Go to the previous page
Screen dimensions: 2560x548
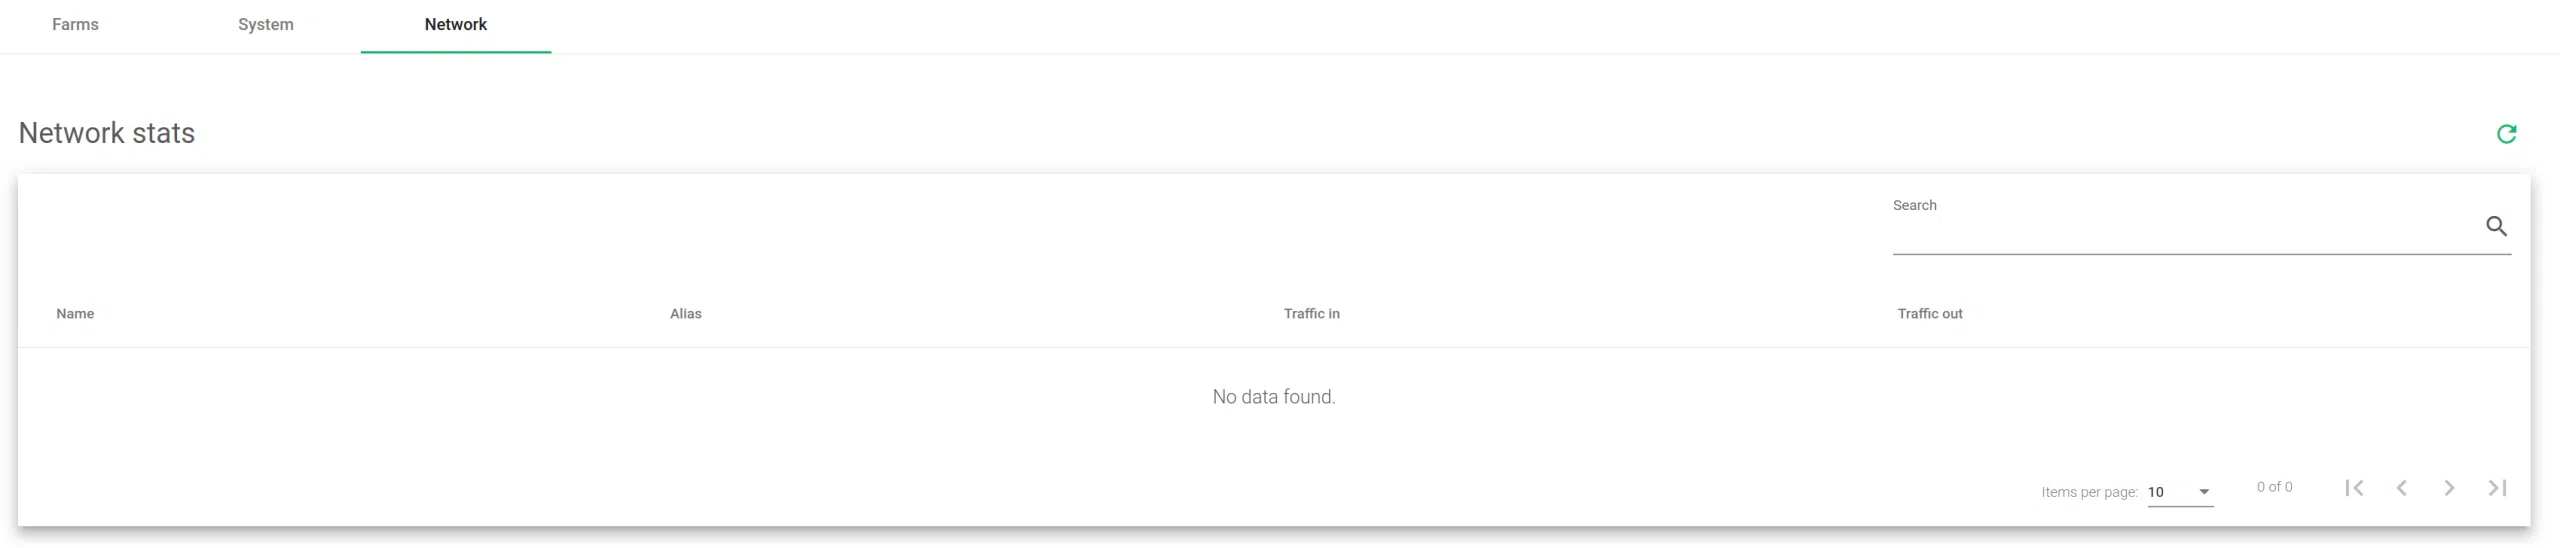[x=2401, y=488]
